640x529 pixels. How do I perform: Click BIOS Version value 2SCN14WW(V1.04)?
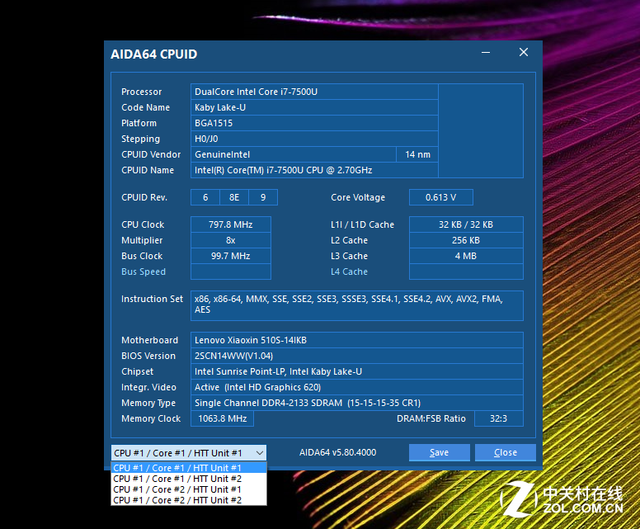(x=357, y=356)
